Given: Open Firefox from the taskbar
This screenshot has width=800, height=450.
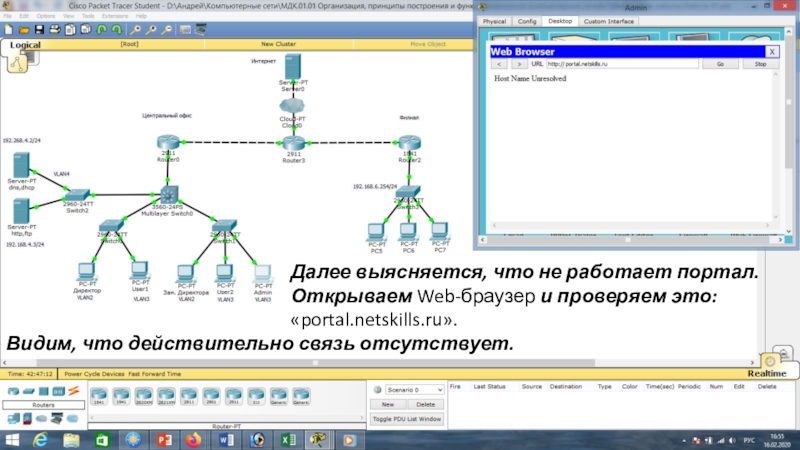Looking at the screenshot, I should 194,440.
